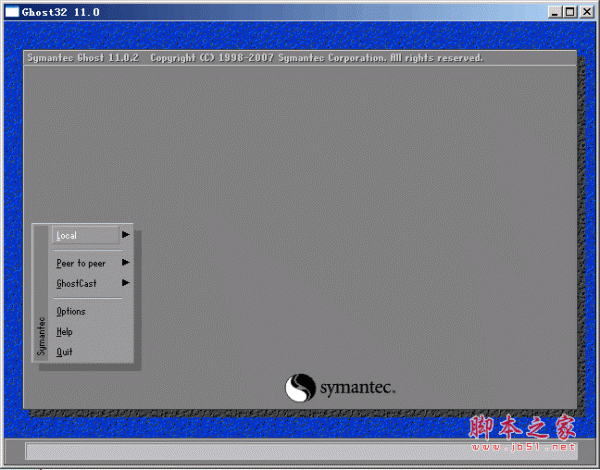Image resolution: width=600 pixels, height=470 pixels.
Task: Expand the Peer to peer submenu arrow
Action: 126,263
